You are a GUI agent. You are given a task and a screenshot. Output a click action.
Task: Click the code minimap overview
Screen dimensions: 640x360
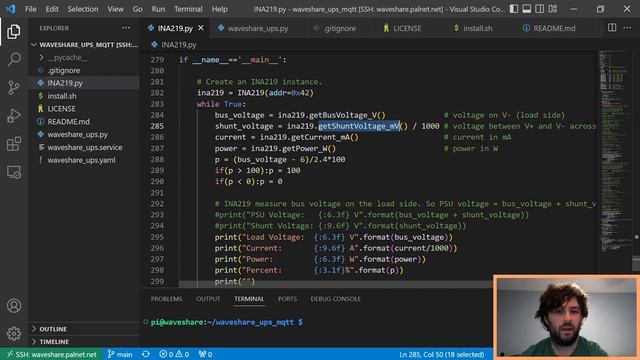coord(615,151)
